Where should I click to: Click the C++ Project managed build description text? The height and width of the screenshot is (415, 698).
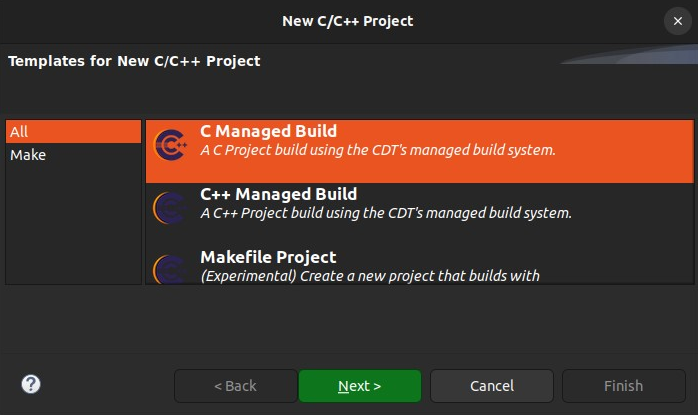[386, 213]
